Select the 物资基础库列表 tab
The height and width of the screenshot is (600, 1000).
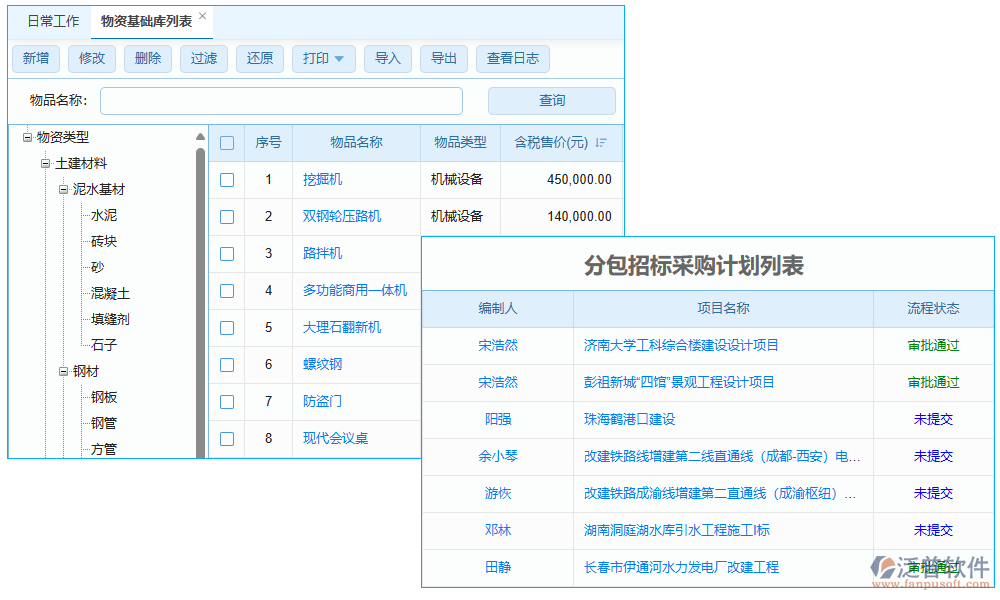[144, 20]
